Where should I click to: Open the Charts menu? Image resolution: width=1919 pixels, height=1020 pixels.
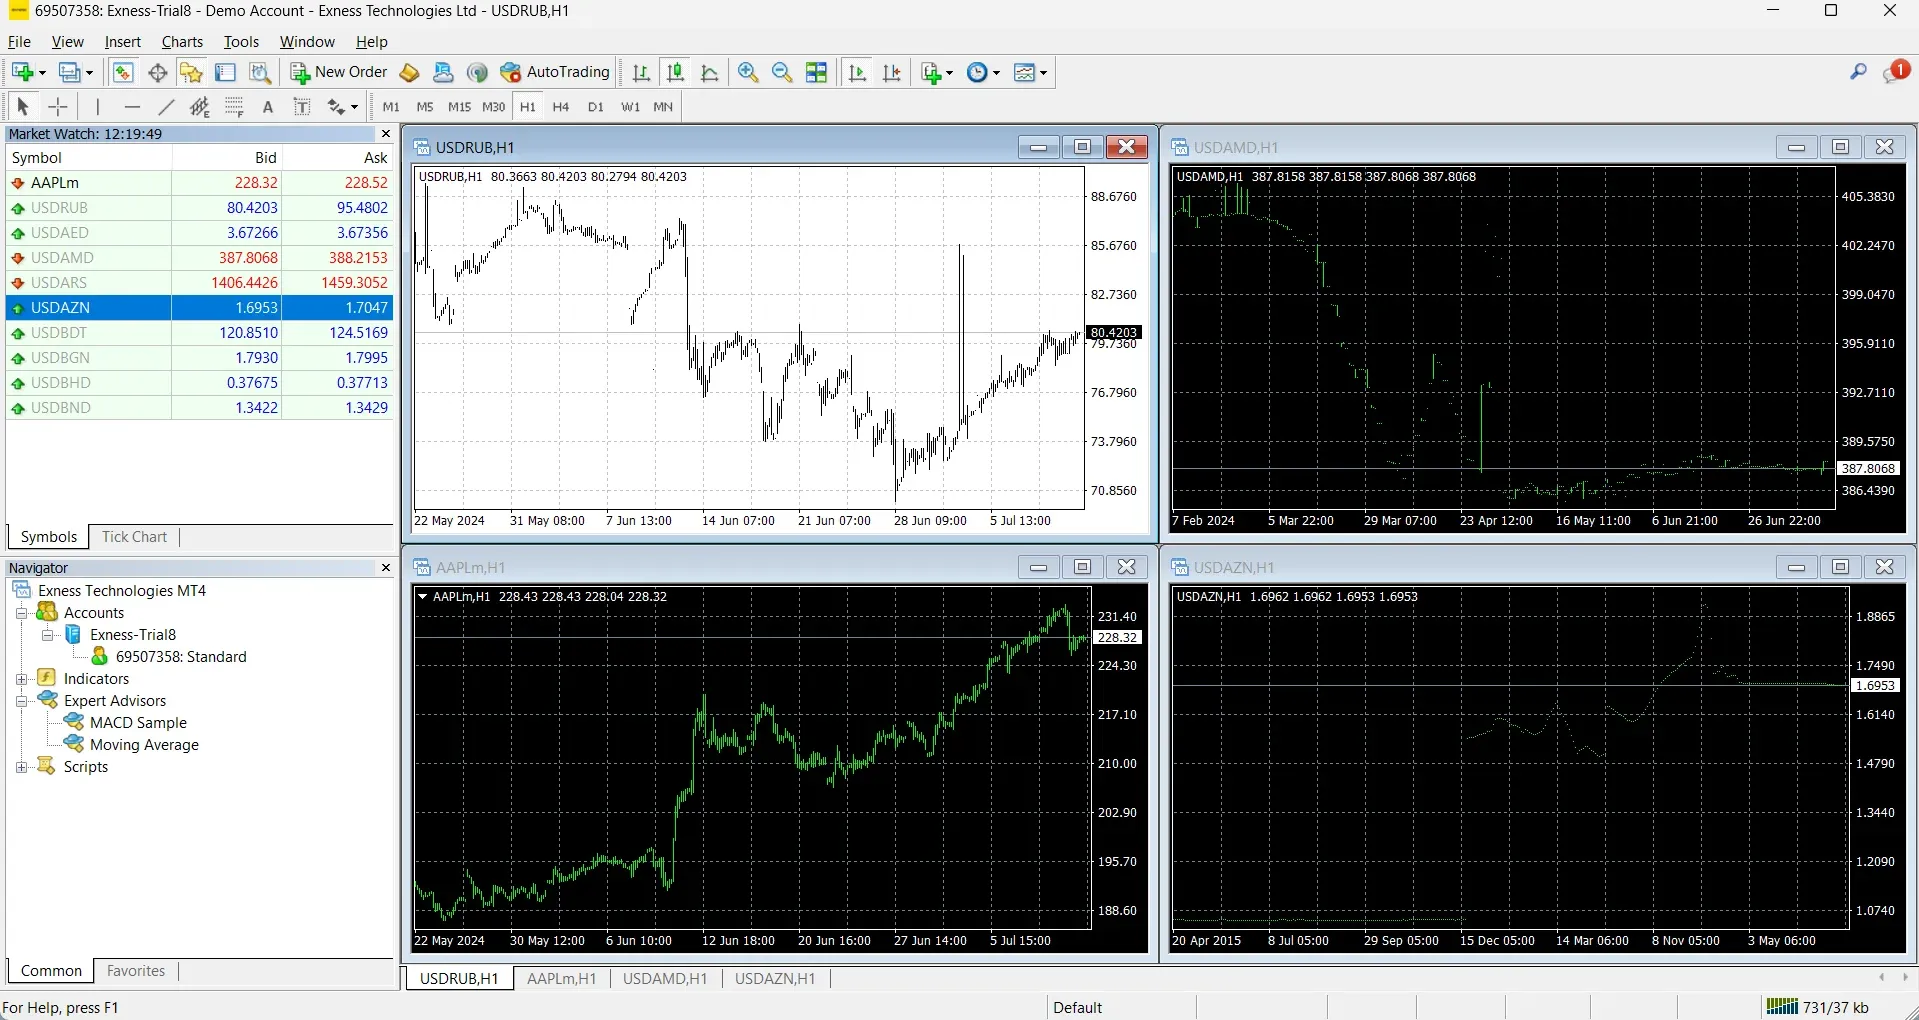coord(182,42)
